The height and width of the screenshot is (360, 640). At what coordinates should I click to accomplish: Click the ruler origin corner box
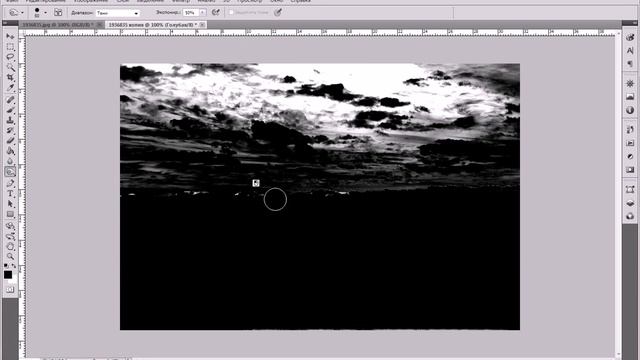click(22, 32)
